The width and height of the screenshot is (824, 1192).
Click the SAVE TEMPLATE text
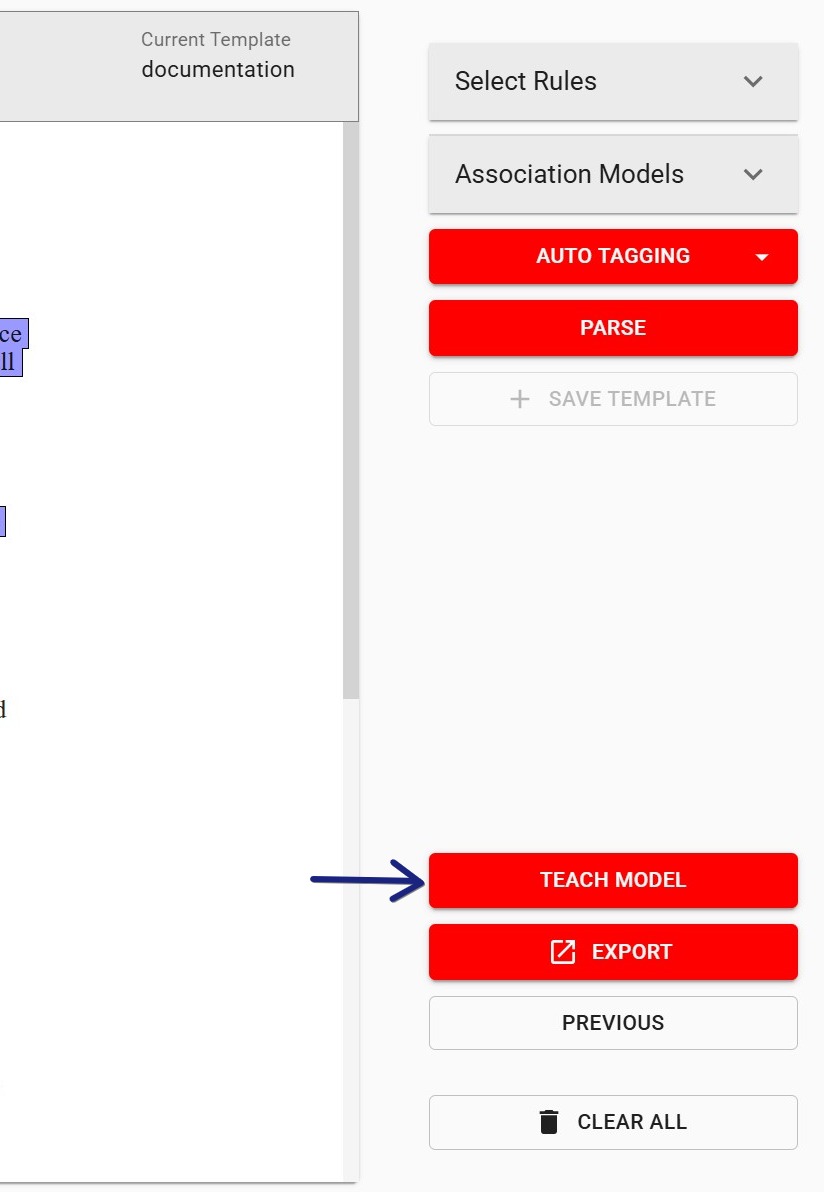tap(632, 399)
